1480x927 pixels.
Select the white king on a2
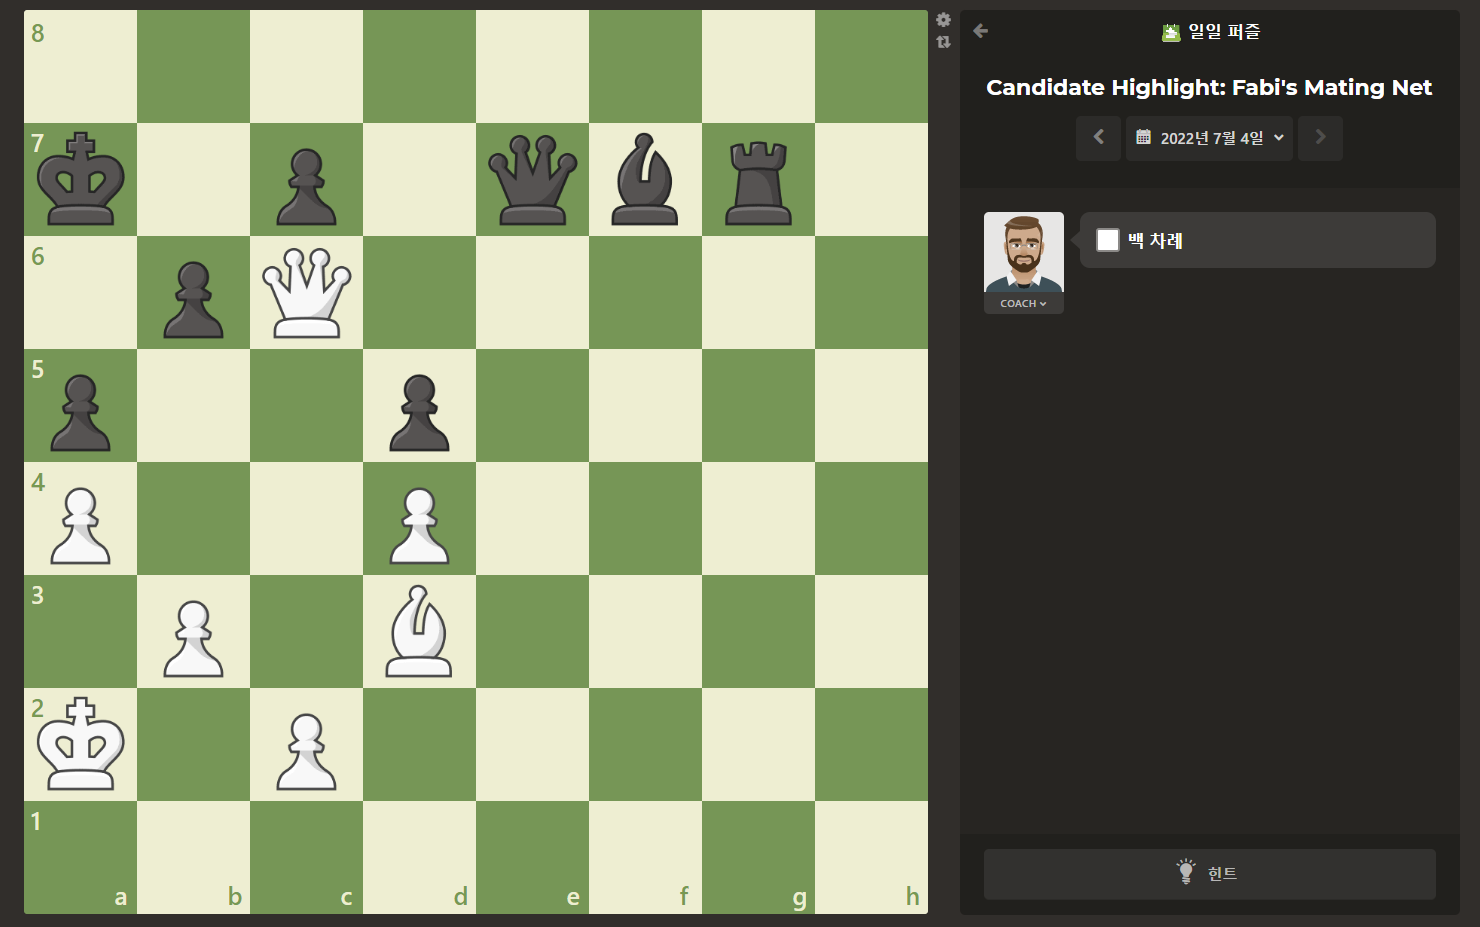[x=81, y=745]
